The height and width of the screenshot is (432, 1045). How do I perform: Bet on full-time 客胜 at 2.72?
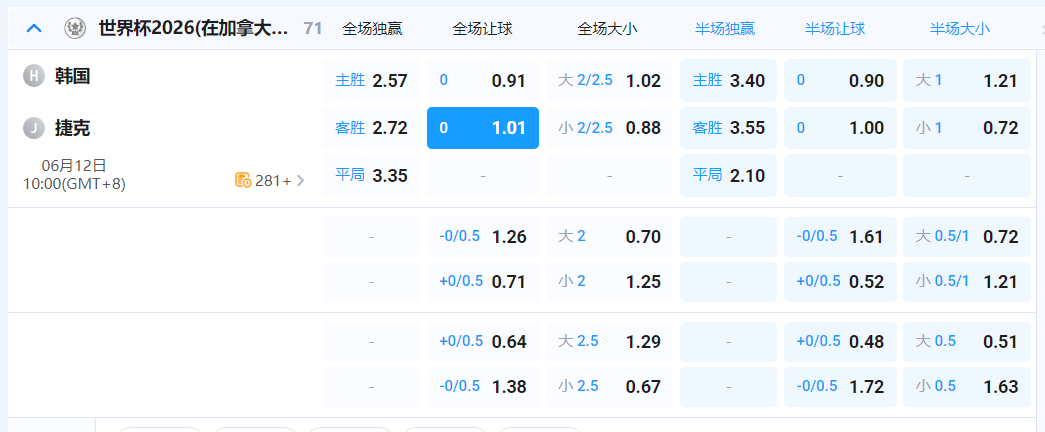[x=371, y=128]
